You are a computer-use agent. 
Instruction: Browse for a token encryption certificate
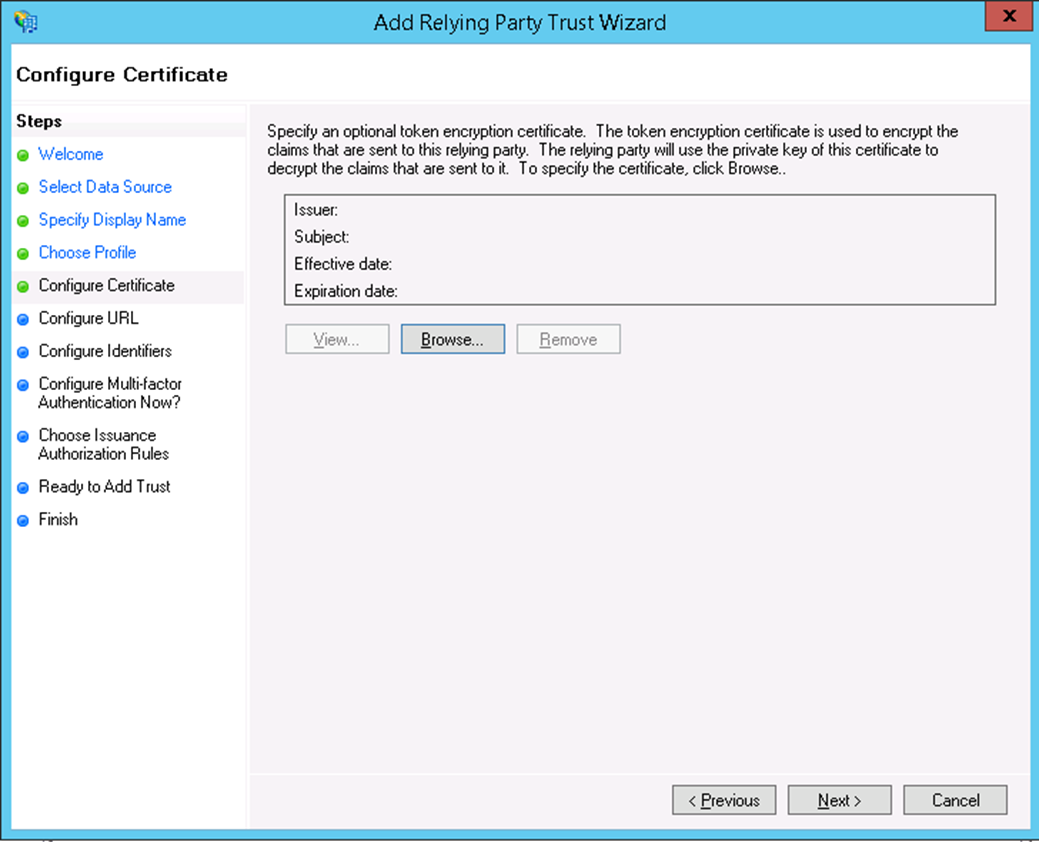click(x=452, y=340)
